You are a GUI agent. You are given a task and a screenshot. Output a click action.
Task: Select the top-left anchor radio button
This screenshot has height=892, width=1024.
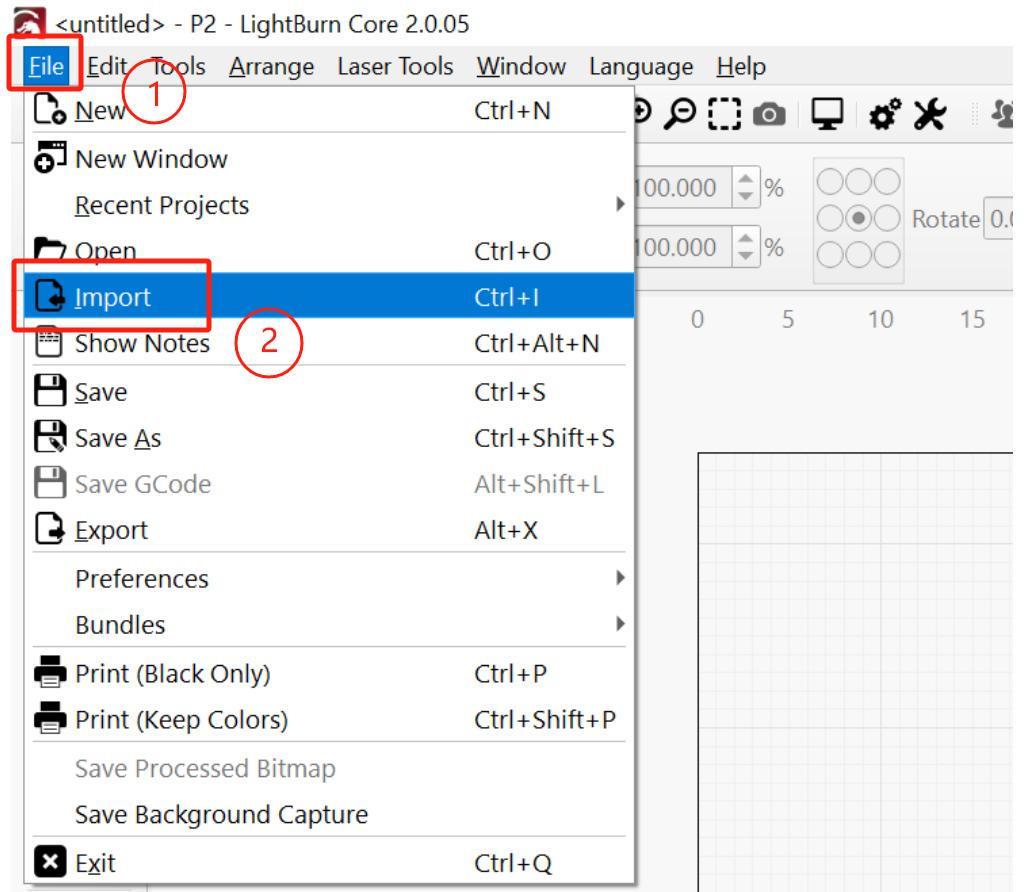tap(830, 182)
